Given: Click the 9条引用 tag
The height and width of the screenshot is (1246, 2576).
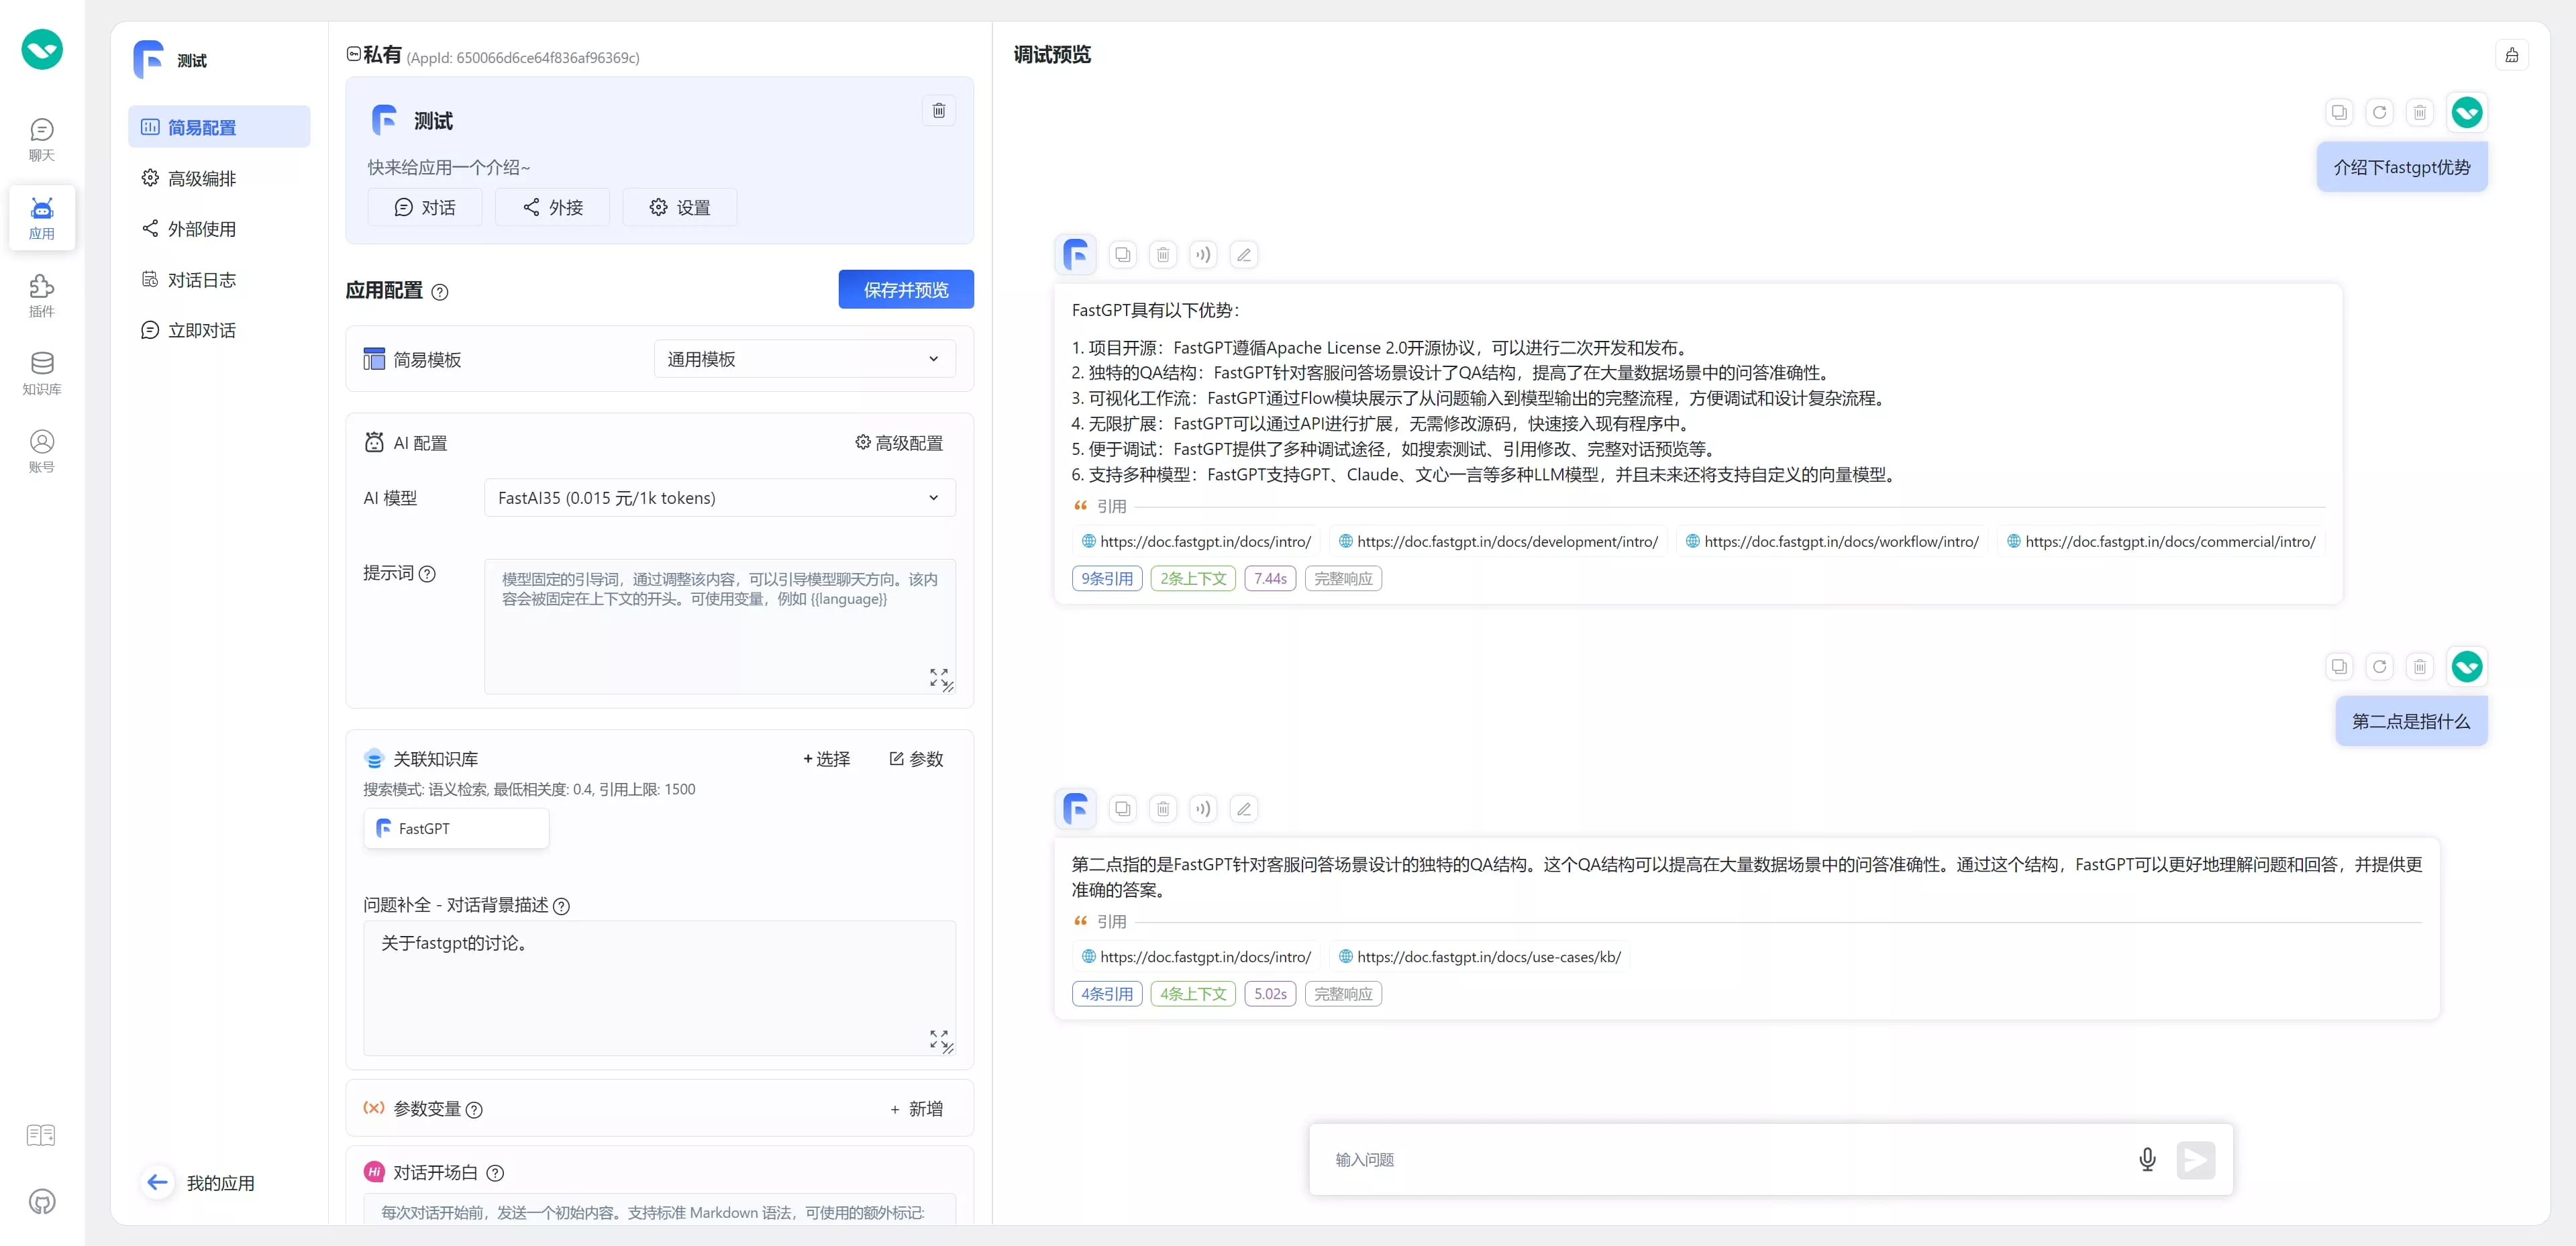Looking at the screenshot, I should [x=1106, y=578].
